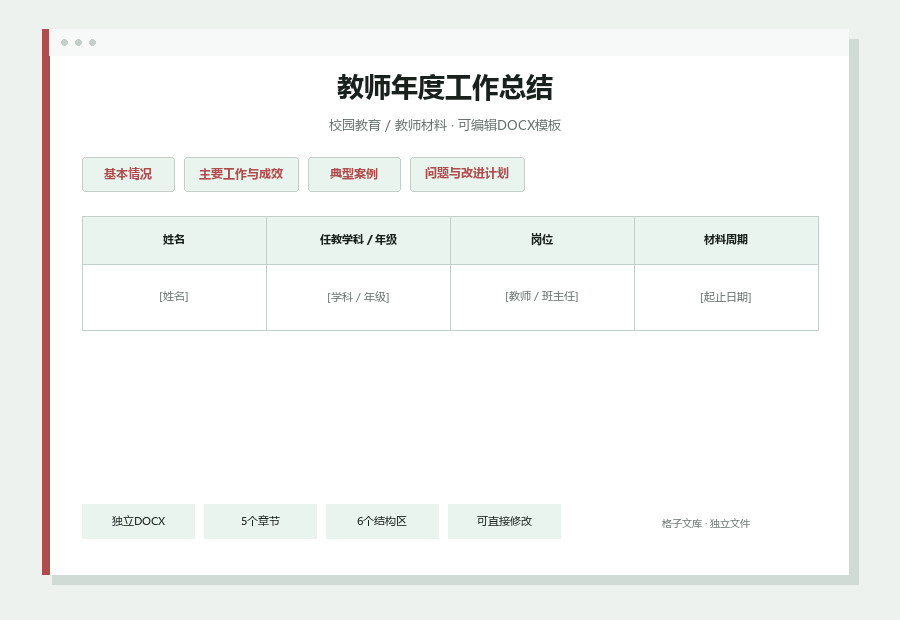This screenshot has width=900, height=620.
Task: Select the 6个结构区 badge
Action: click(382, 521)
